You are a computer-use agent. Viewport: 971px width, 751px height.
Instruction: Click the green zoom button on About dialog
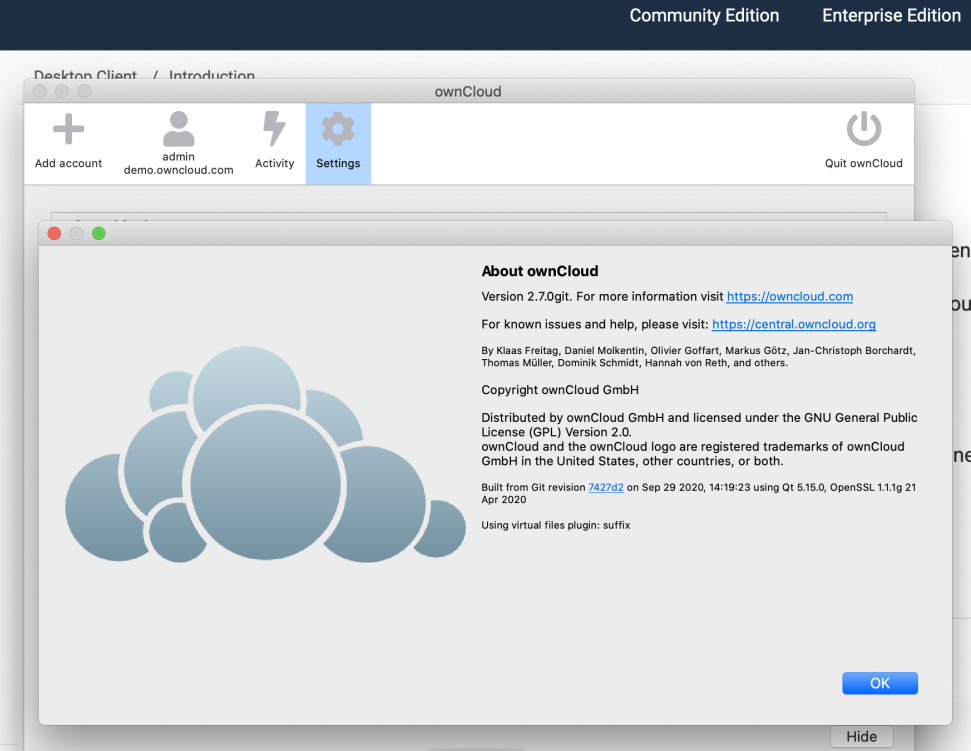pos(98,233)
